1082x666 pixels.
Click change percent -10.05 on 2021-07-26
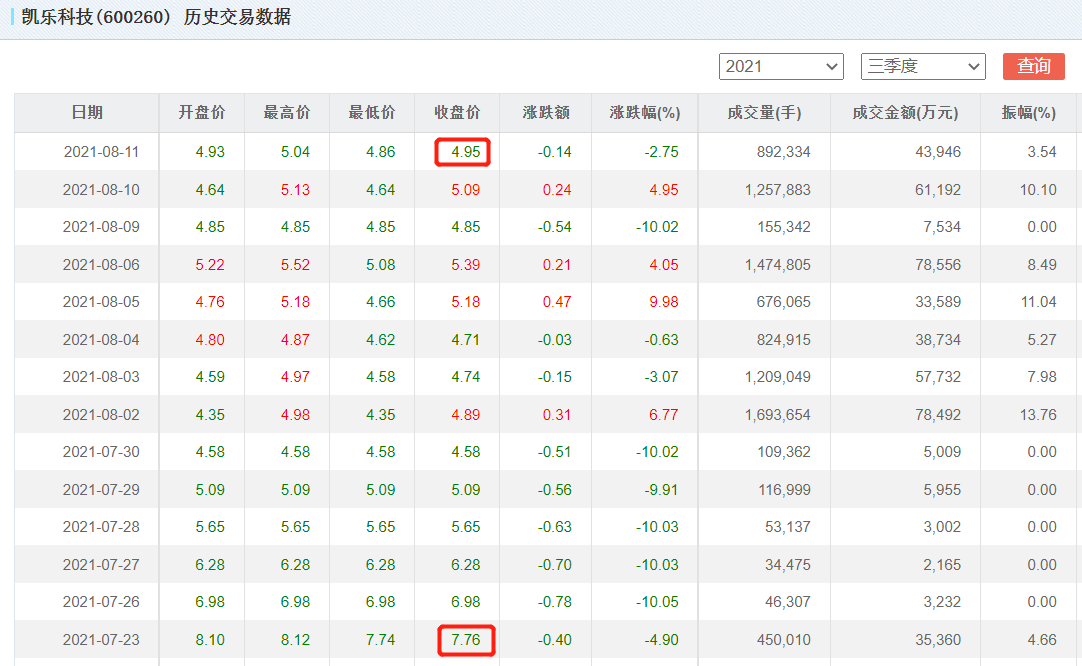[x=657, y=602]
